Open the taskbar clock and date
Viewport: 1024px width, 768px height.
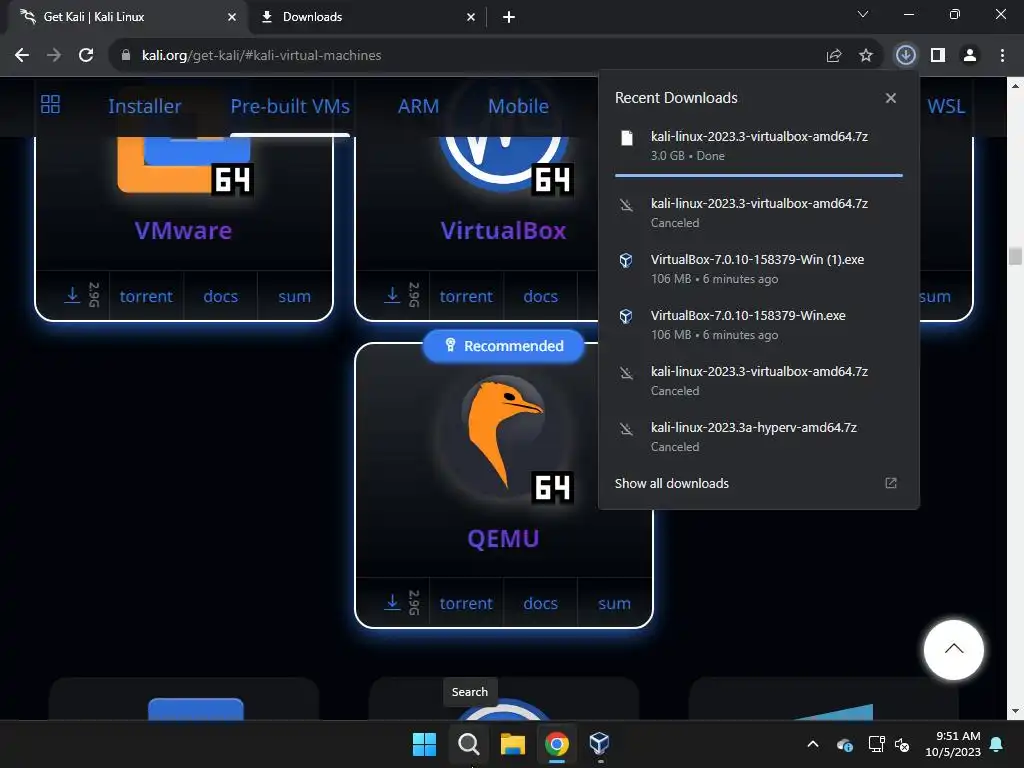coord(953,744)
